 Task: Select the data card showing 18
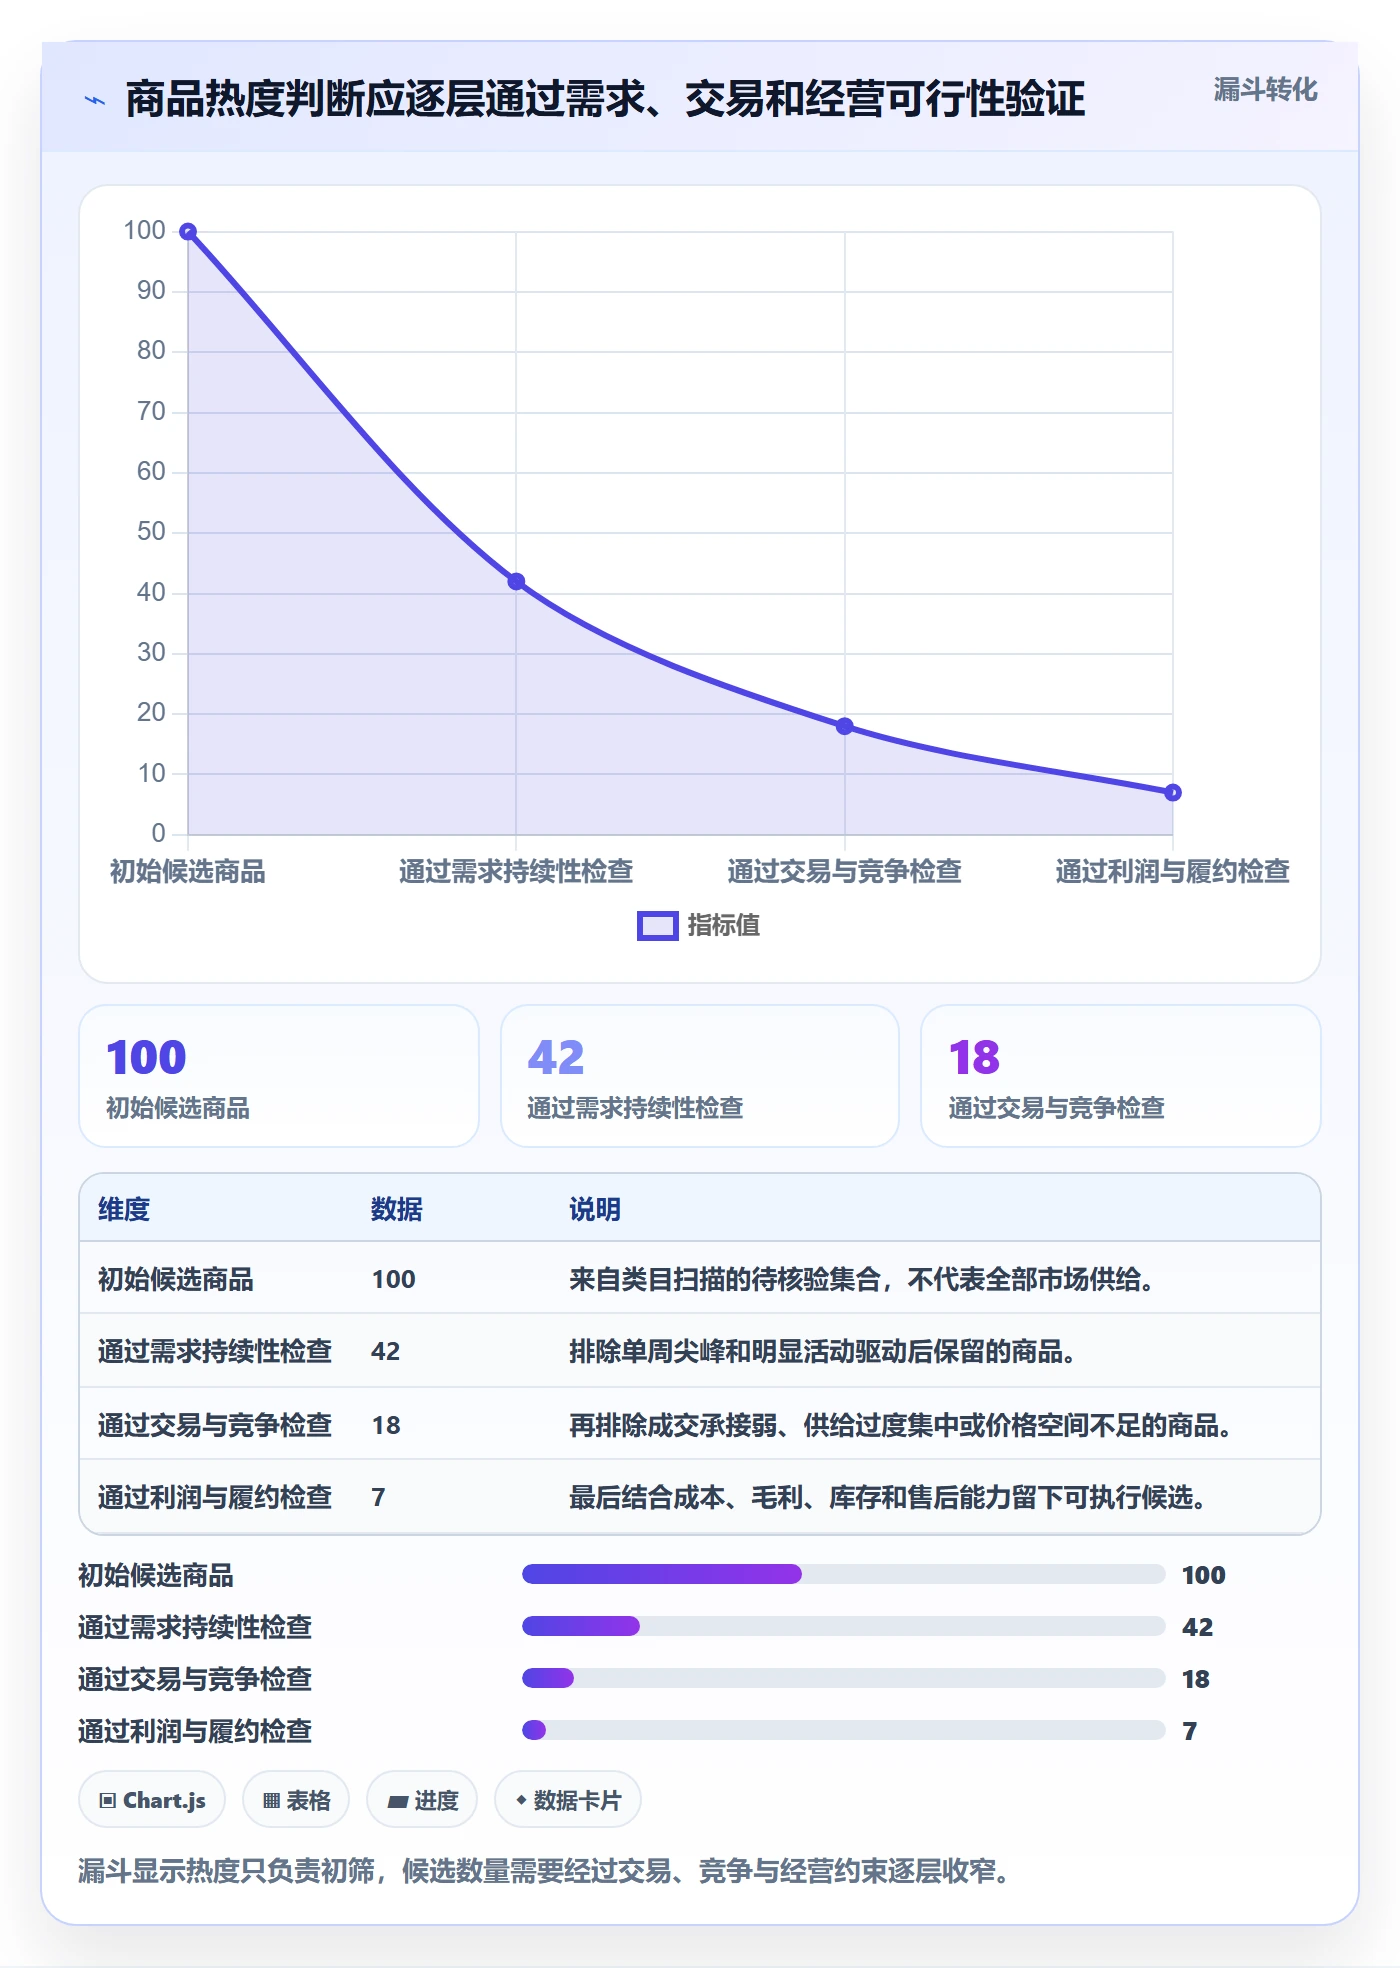click(1121, 1076)
